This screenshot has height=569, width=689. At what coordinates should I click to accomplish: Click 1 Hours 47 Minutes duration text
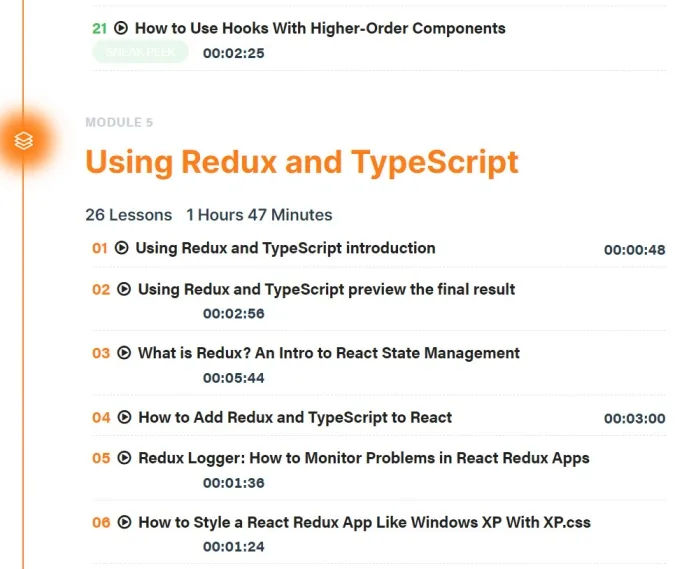(259, 215)
